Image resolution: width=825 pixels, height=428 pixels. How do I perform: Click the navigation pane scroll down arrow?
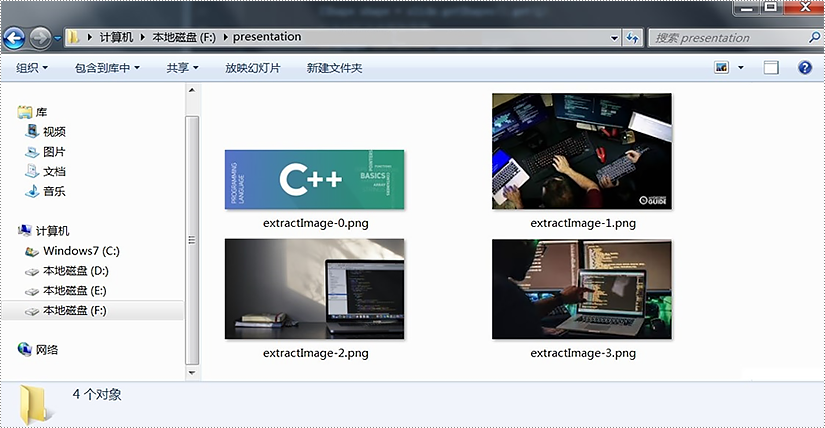pyautogui.click(x=192, y=373)
